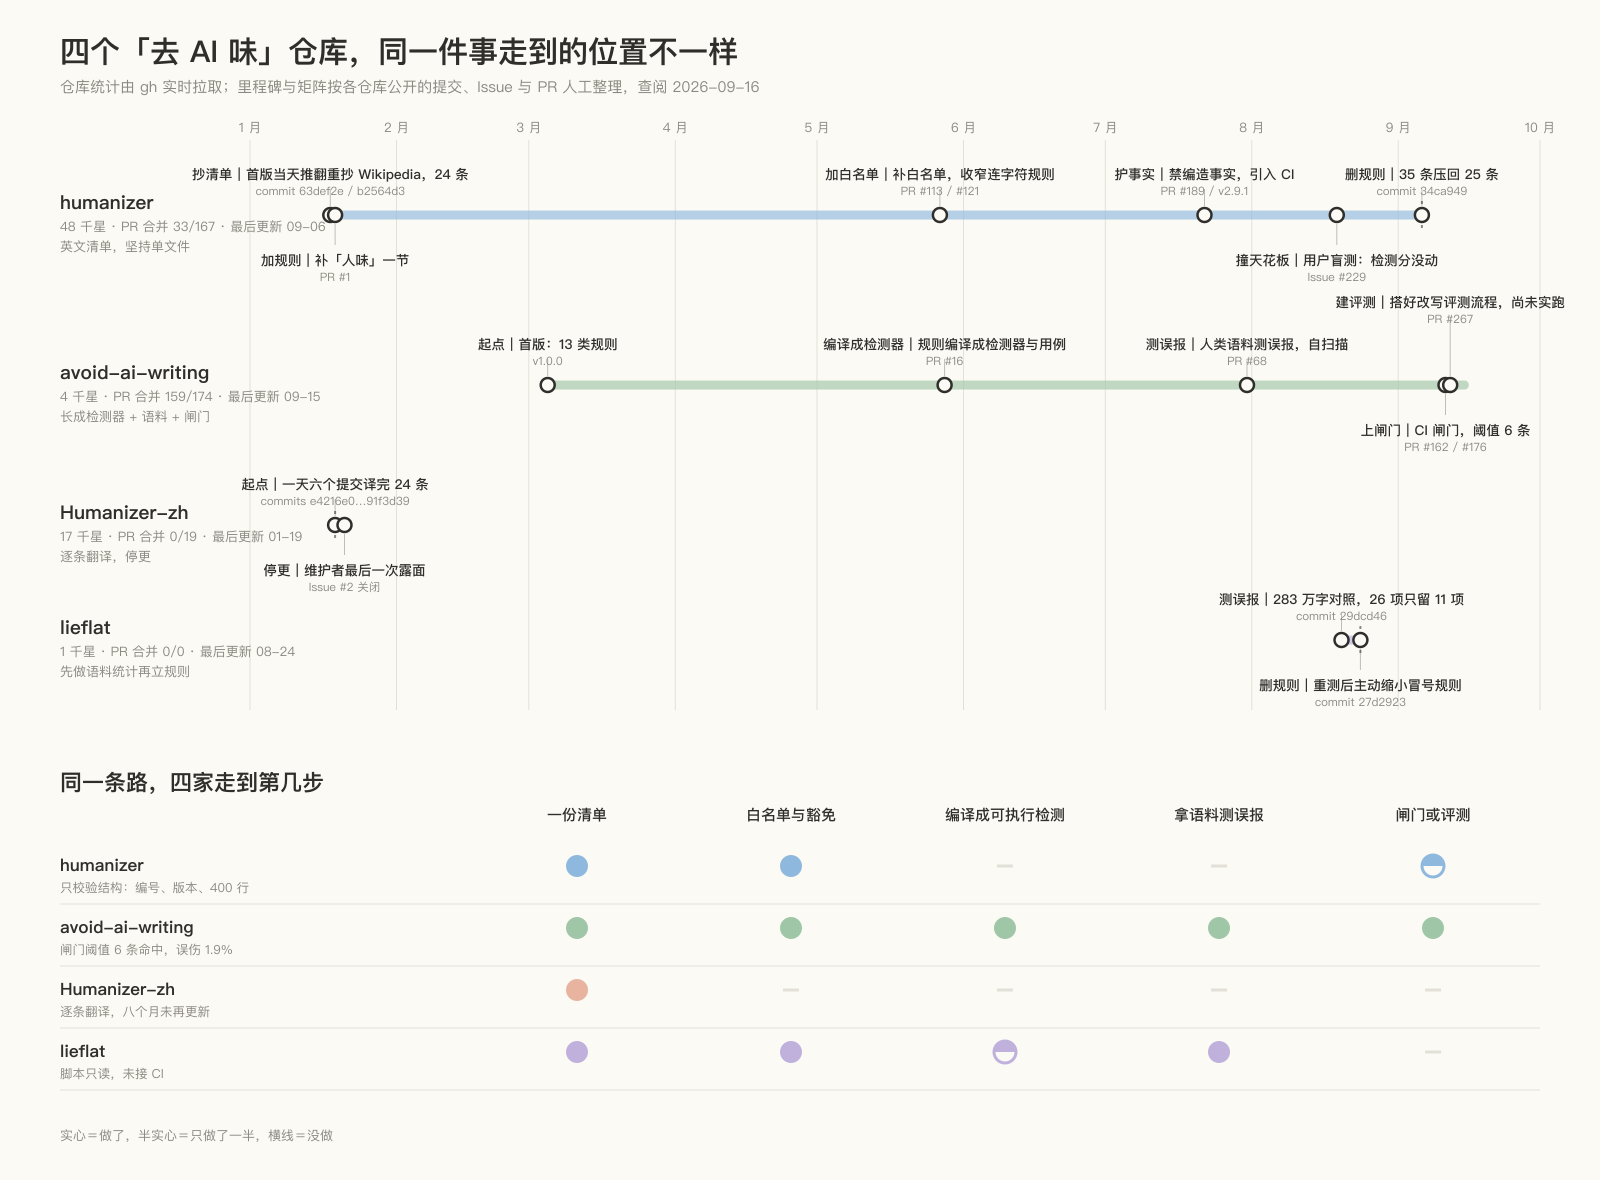1600x1180 pixels.
Task: Click the 10 月 axis label
Action: coord(1540,128)
